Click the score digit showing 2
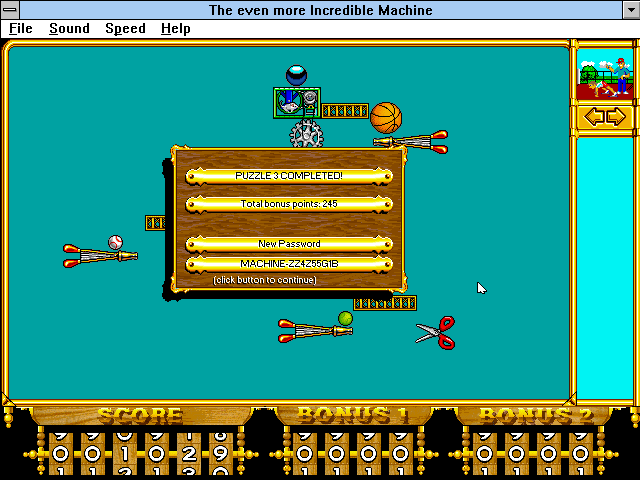This screenshot has height=480, width=640. pyautogui.click(x=189, y=453)
